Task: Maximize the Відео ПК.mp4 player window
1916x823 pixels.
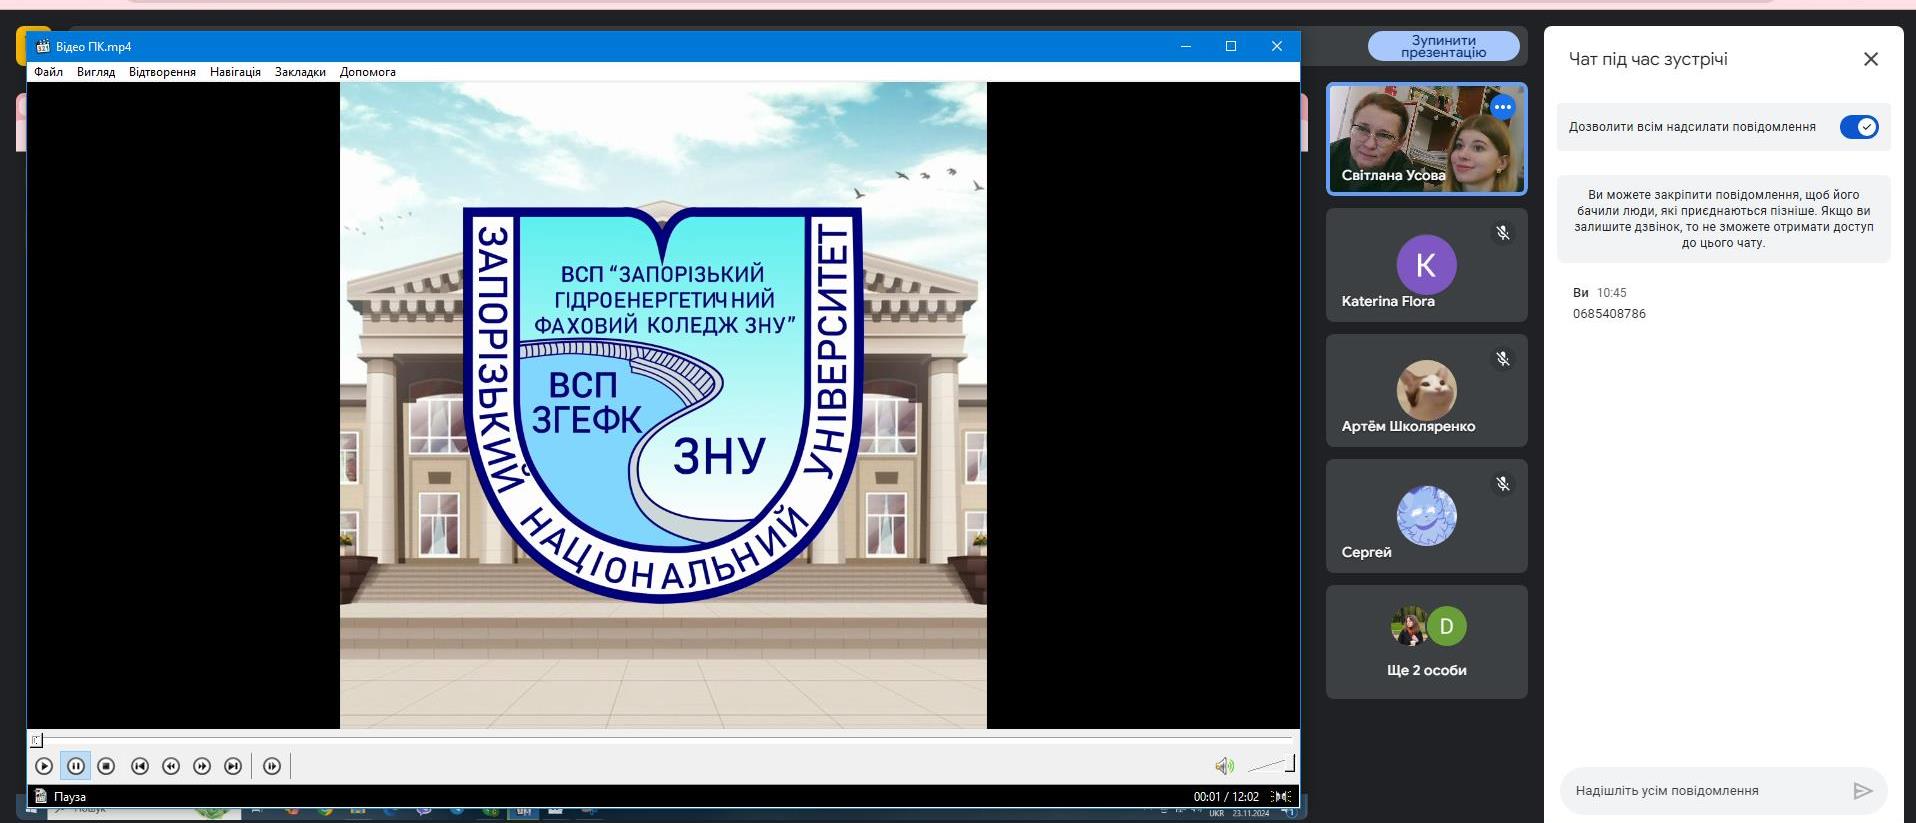Action: click(x=1231, y=46)
